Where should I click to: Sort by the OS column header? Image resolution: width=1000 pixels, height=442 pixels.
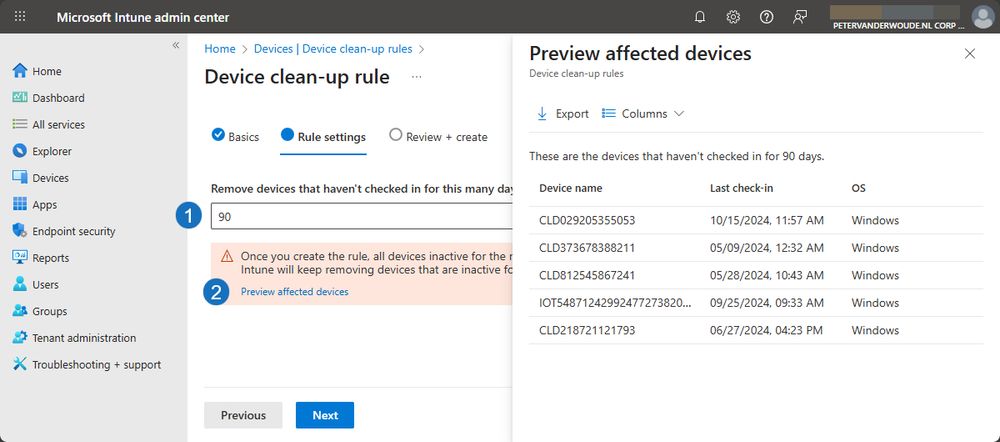[858, 188]
